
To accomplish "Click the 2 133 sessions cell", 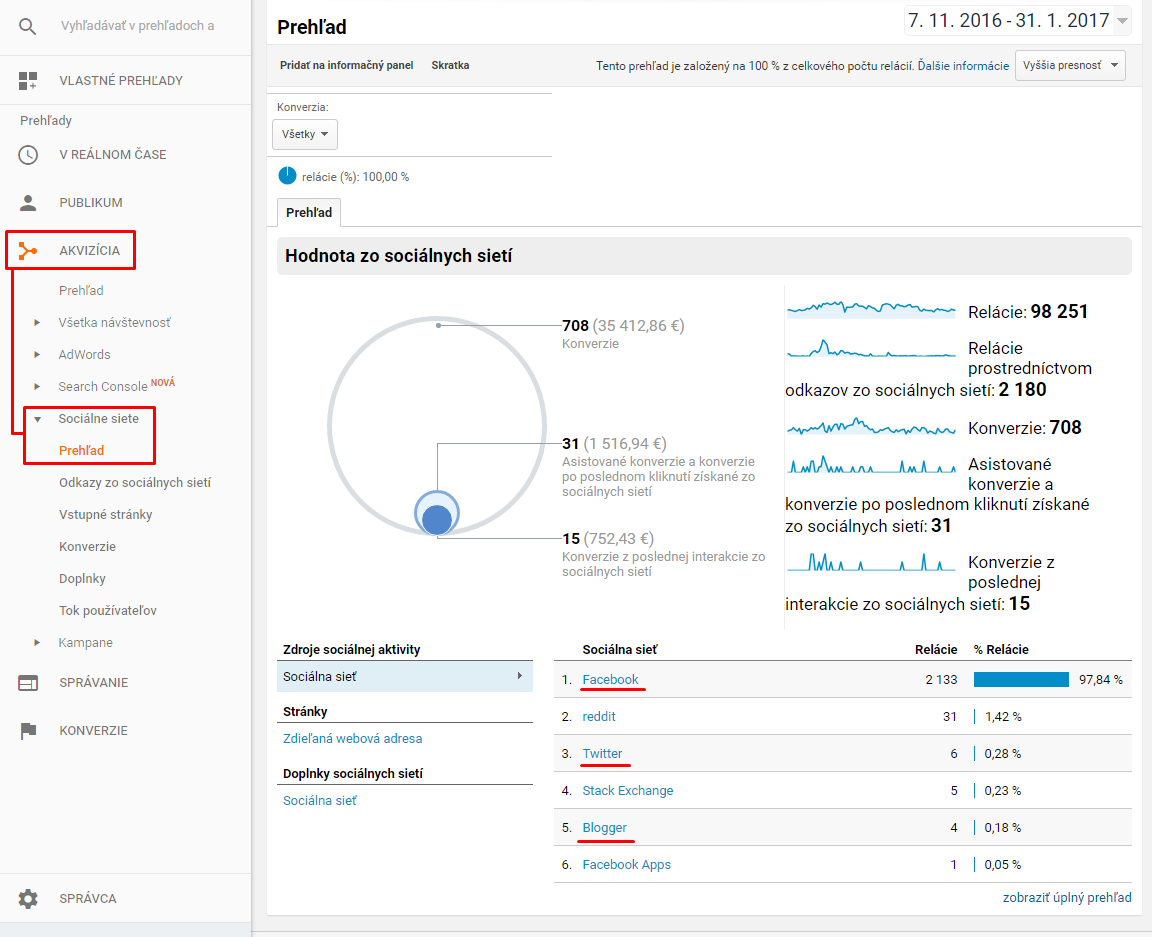I will coord(941,680).
